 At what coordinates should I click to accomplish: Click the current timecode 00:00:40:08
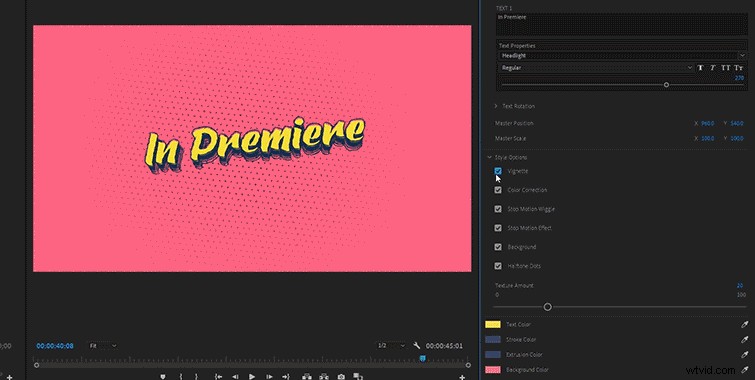[55, 346]
